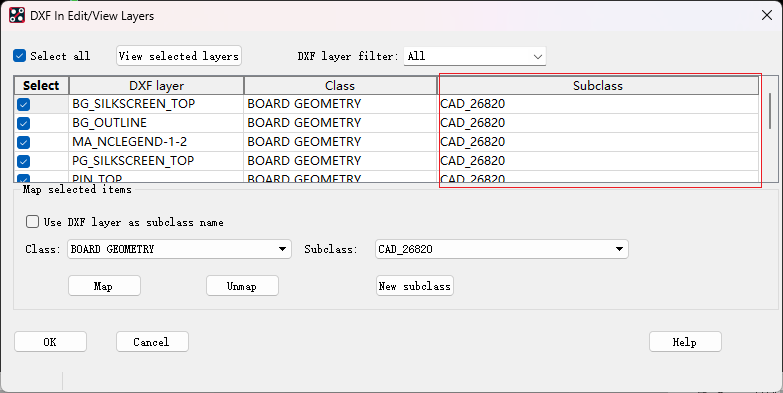Close the DXF In Edit/View Layers dialog

(767, 15)
